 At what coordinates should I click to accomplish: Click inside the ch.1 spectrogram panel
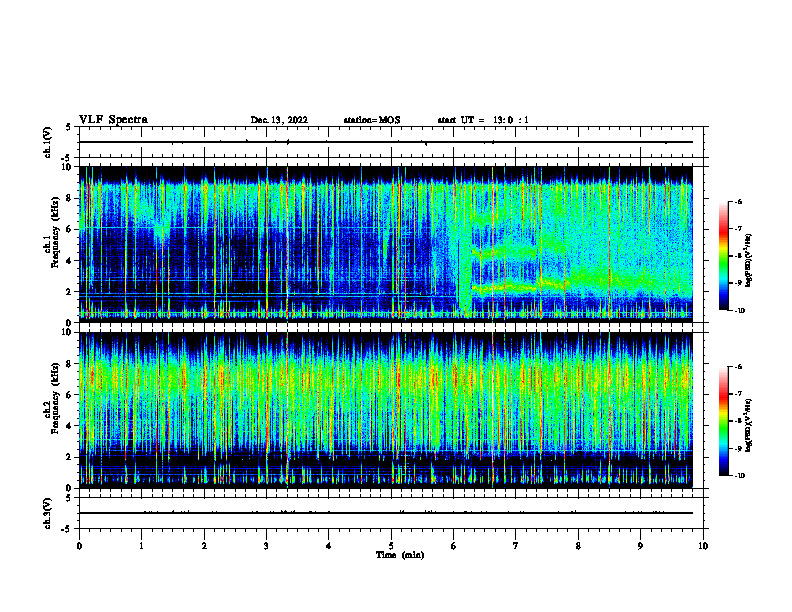coord(386,244)
